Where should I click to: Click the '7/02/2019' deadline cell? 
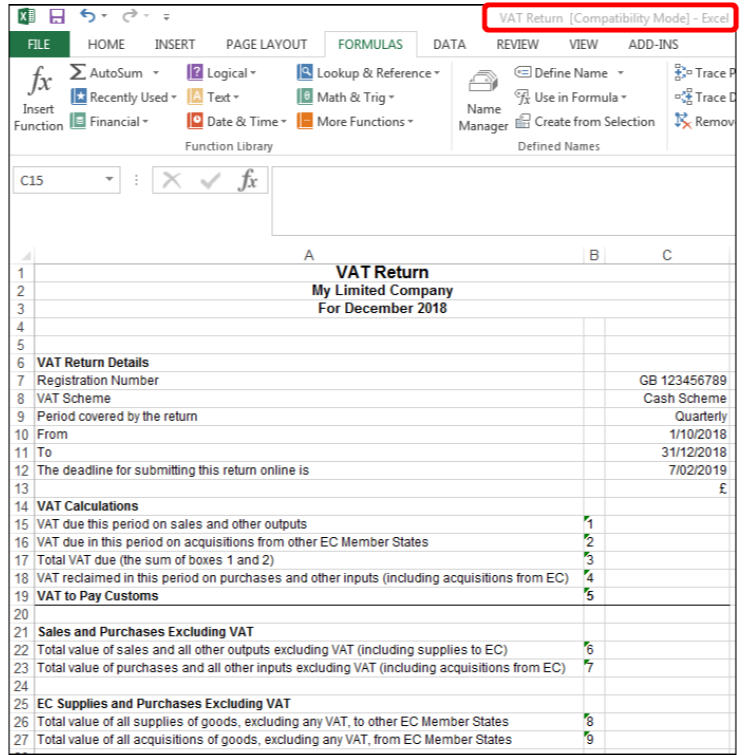pyautogui.click(x=667, y=470)
